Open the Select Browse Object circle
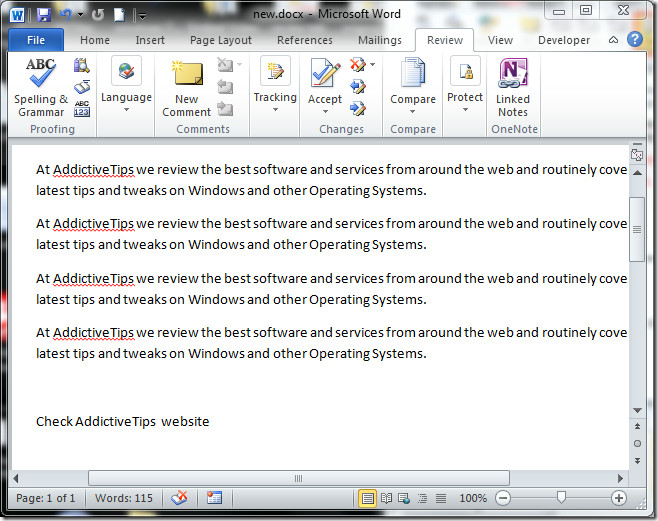 (x=637, y=443)
